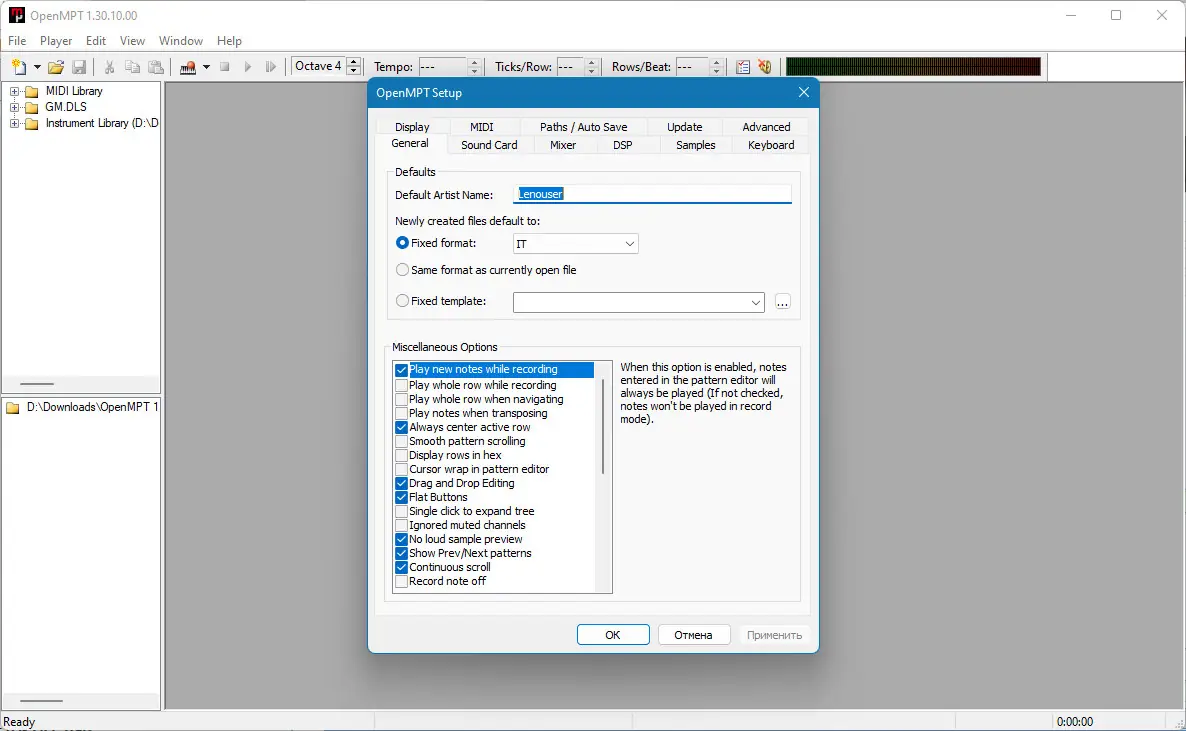The height and width of the screenshot is (731, 1186).
Task: Click the Tempo spinner arrows
Action: [474, 67]
